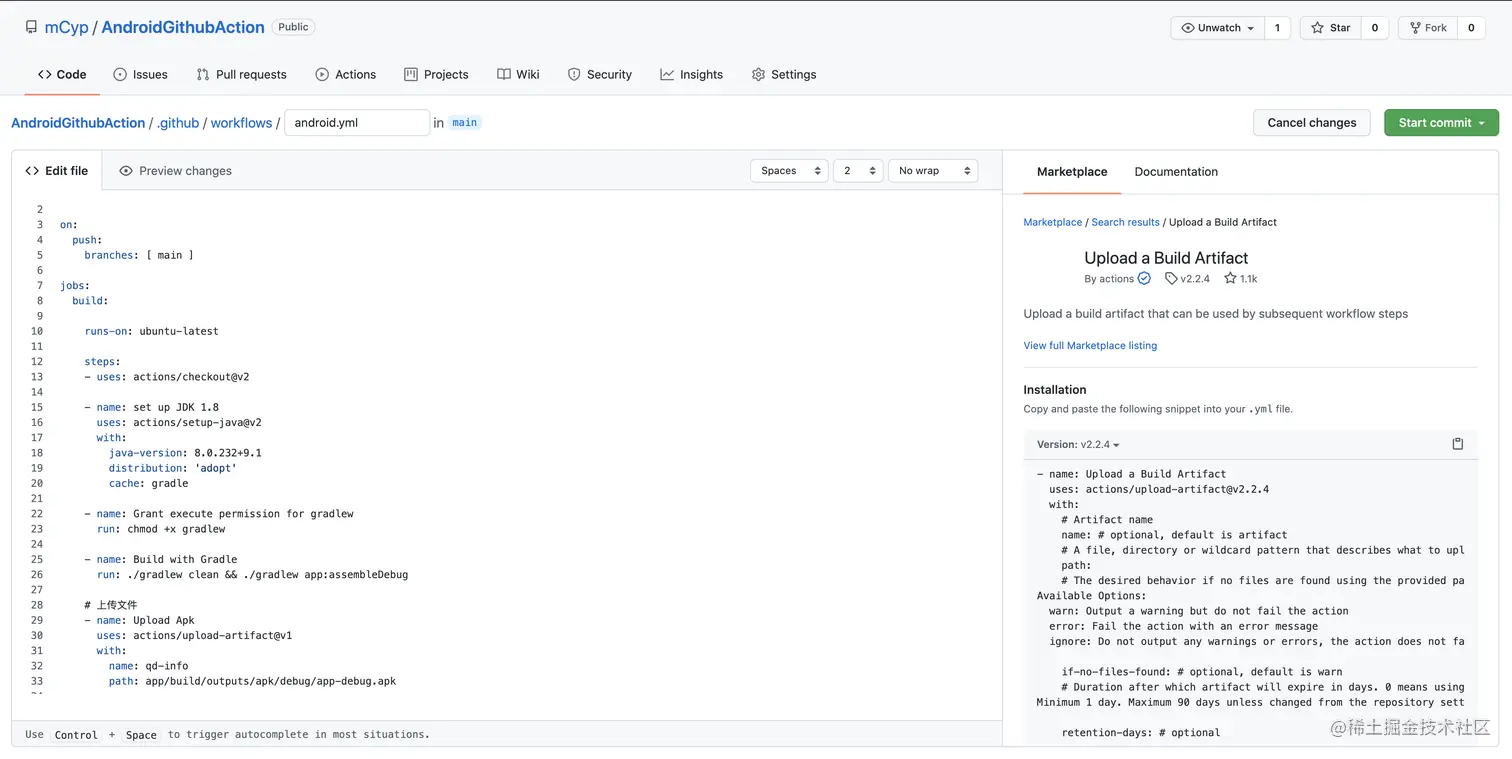This screenshot has height=759, width=1512.
Task: Click line 'uses: actions/checkout@v2'
Action: click(x=166, y=377)
